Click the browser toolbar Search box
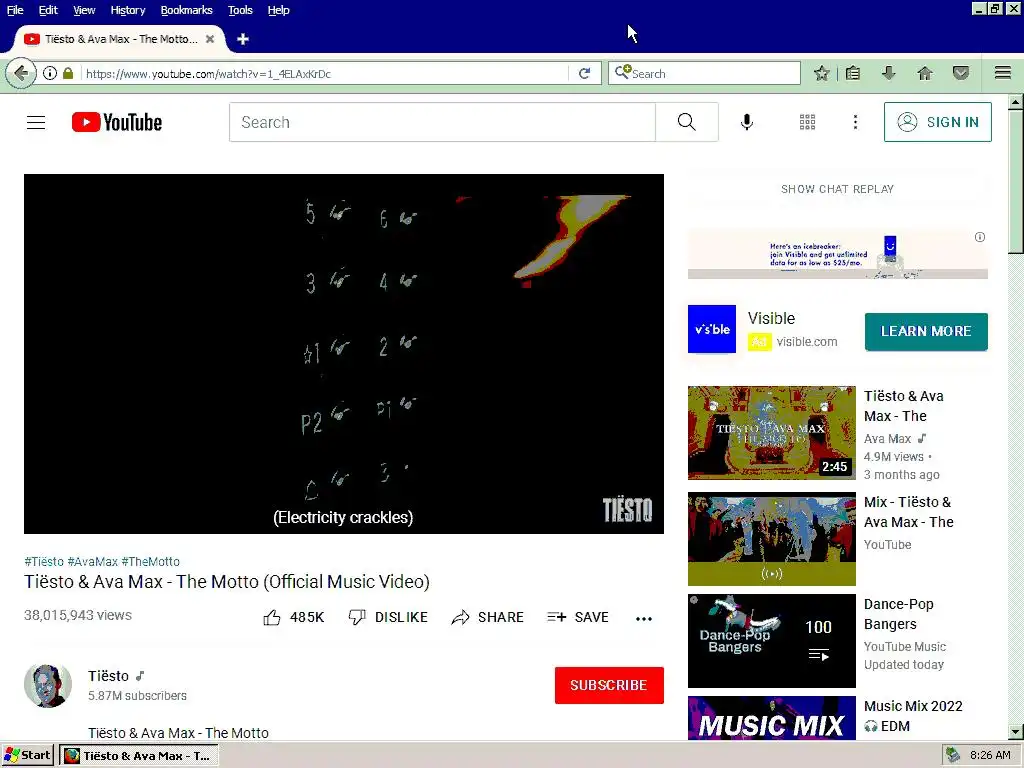 [704, 73]
